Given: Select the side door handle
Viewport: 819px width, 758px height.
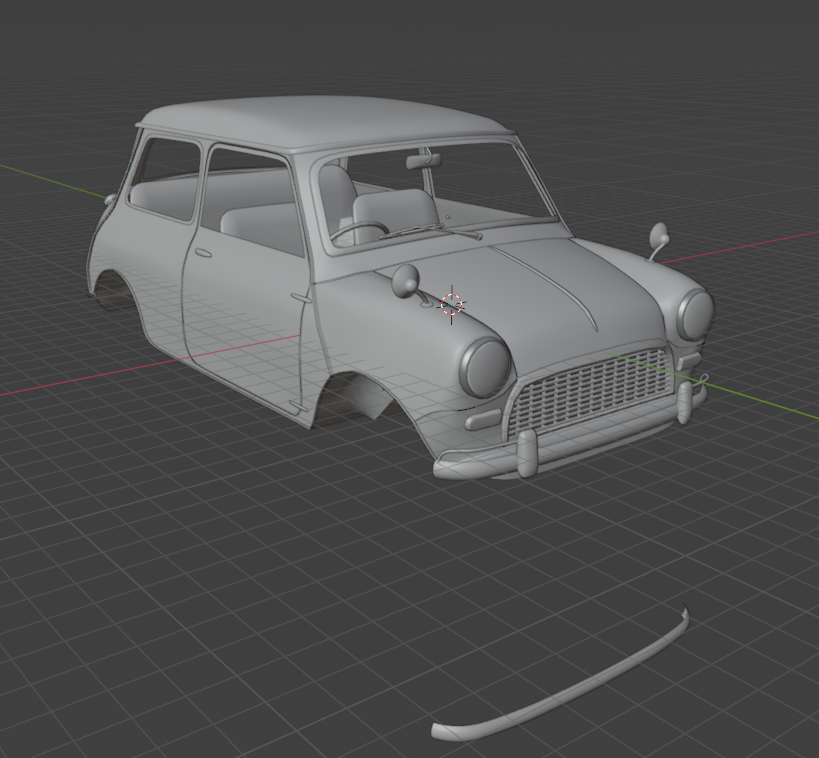Looking at the screenshot, I should tap(203, 253).
